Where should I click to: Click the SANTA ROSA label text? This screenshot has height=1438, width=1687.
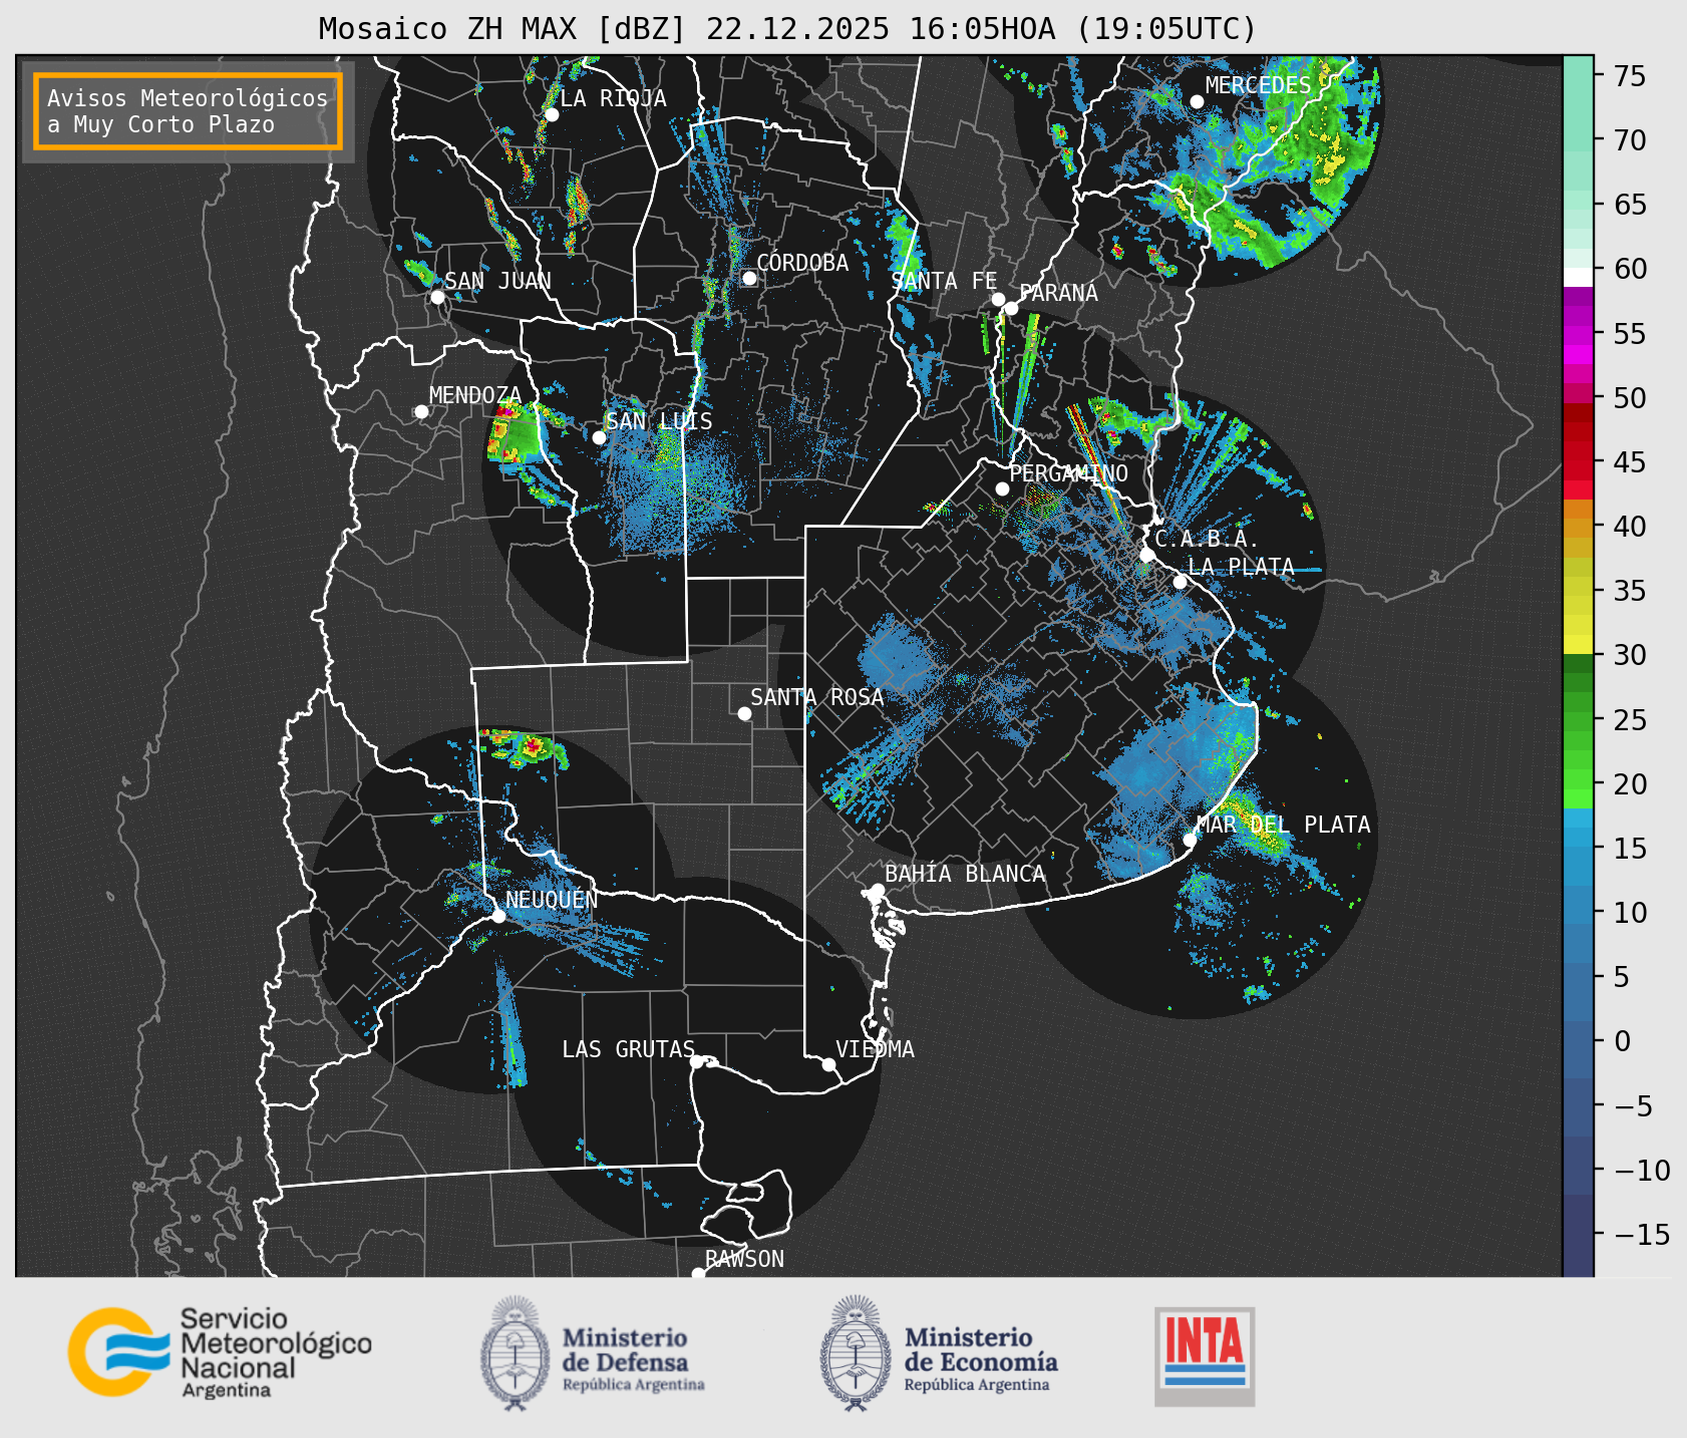click(817, 697)
